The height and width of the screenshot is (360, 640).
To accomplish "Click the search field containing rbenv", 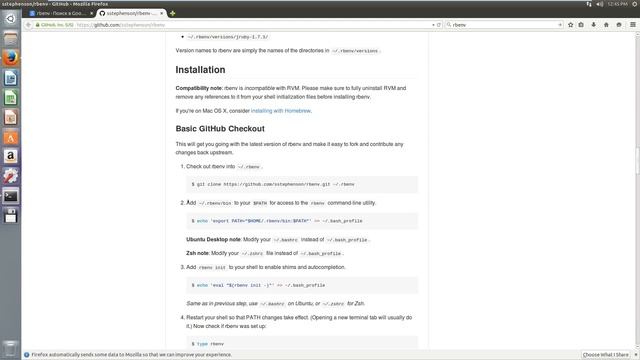I will click(x=504, y=25).
